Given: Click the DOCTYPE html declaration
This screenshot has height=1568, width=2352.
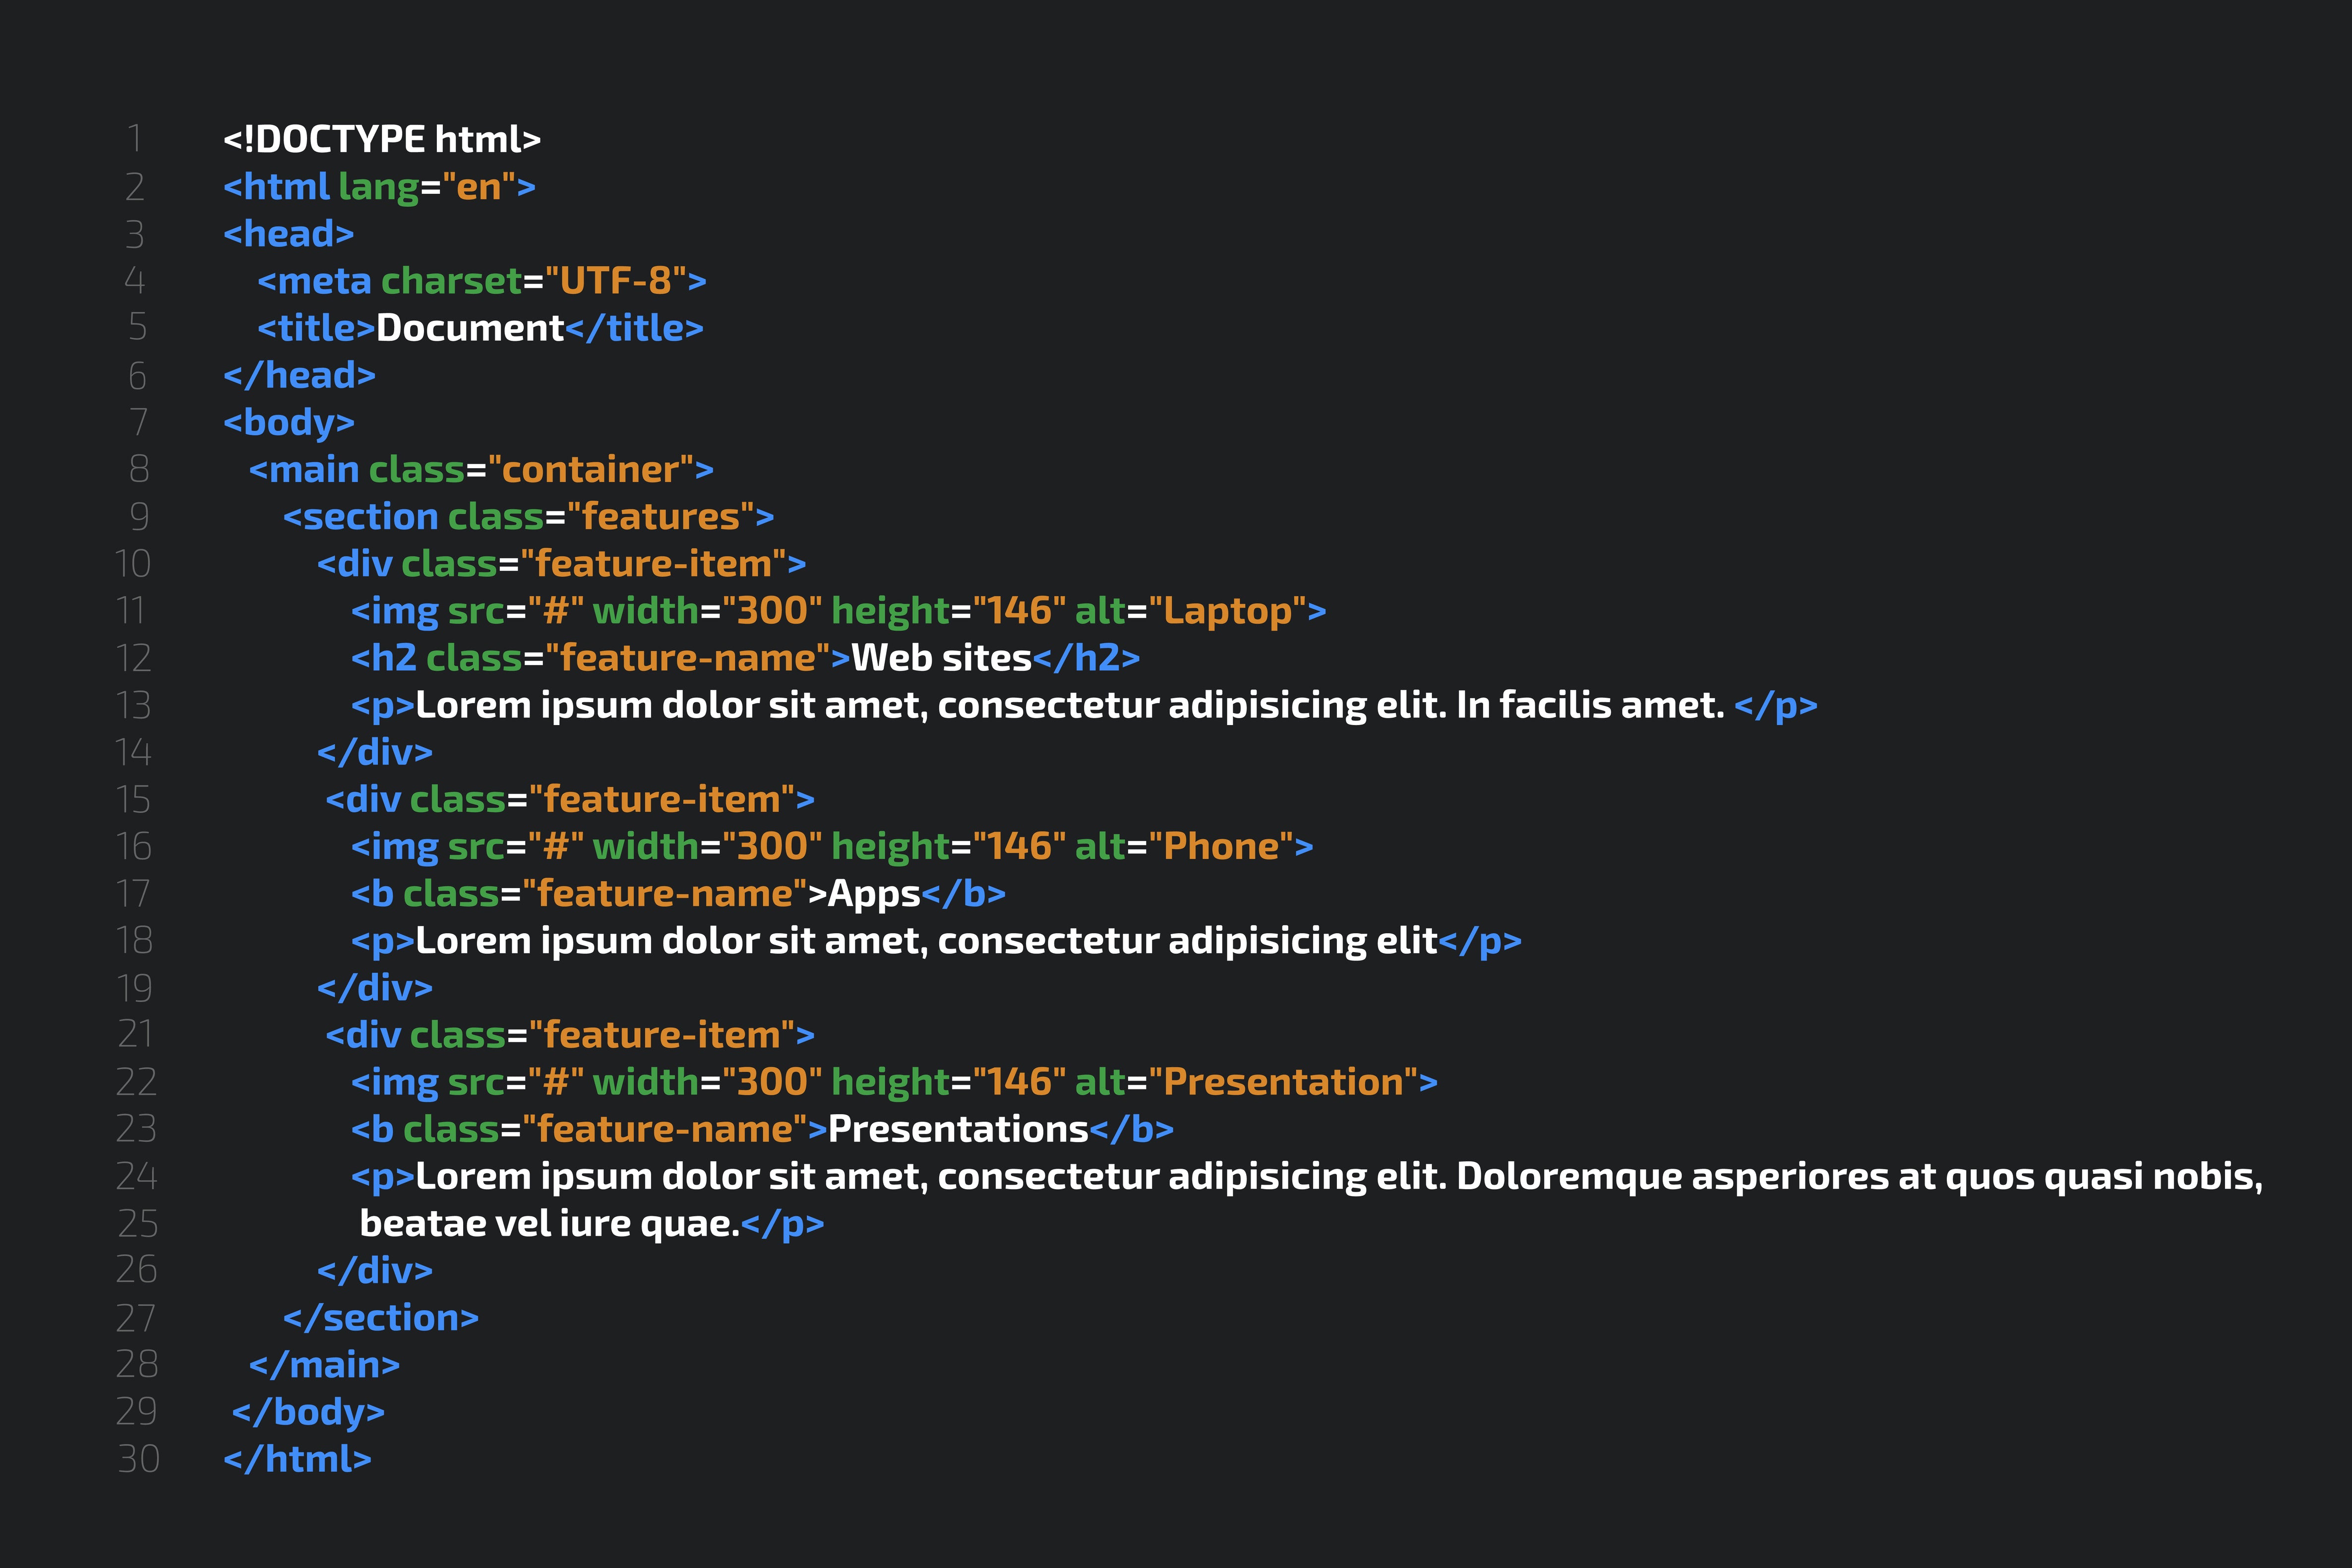Looking at the screenshot, I should click(381, 139).
